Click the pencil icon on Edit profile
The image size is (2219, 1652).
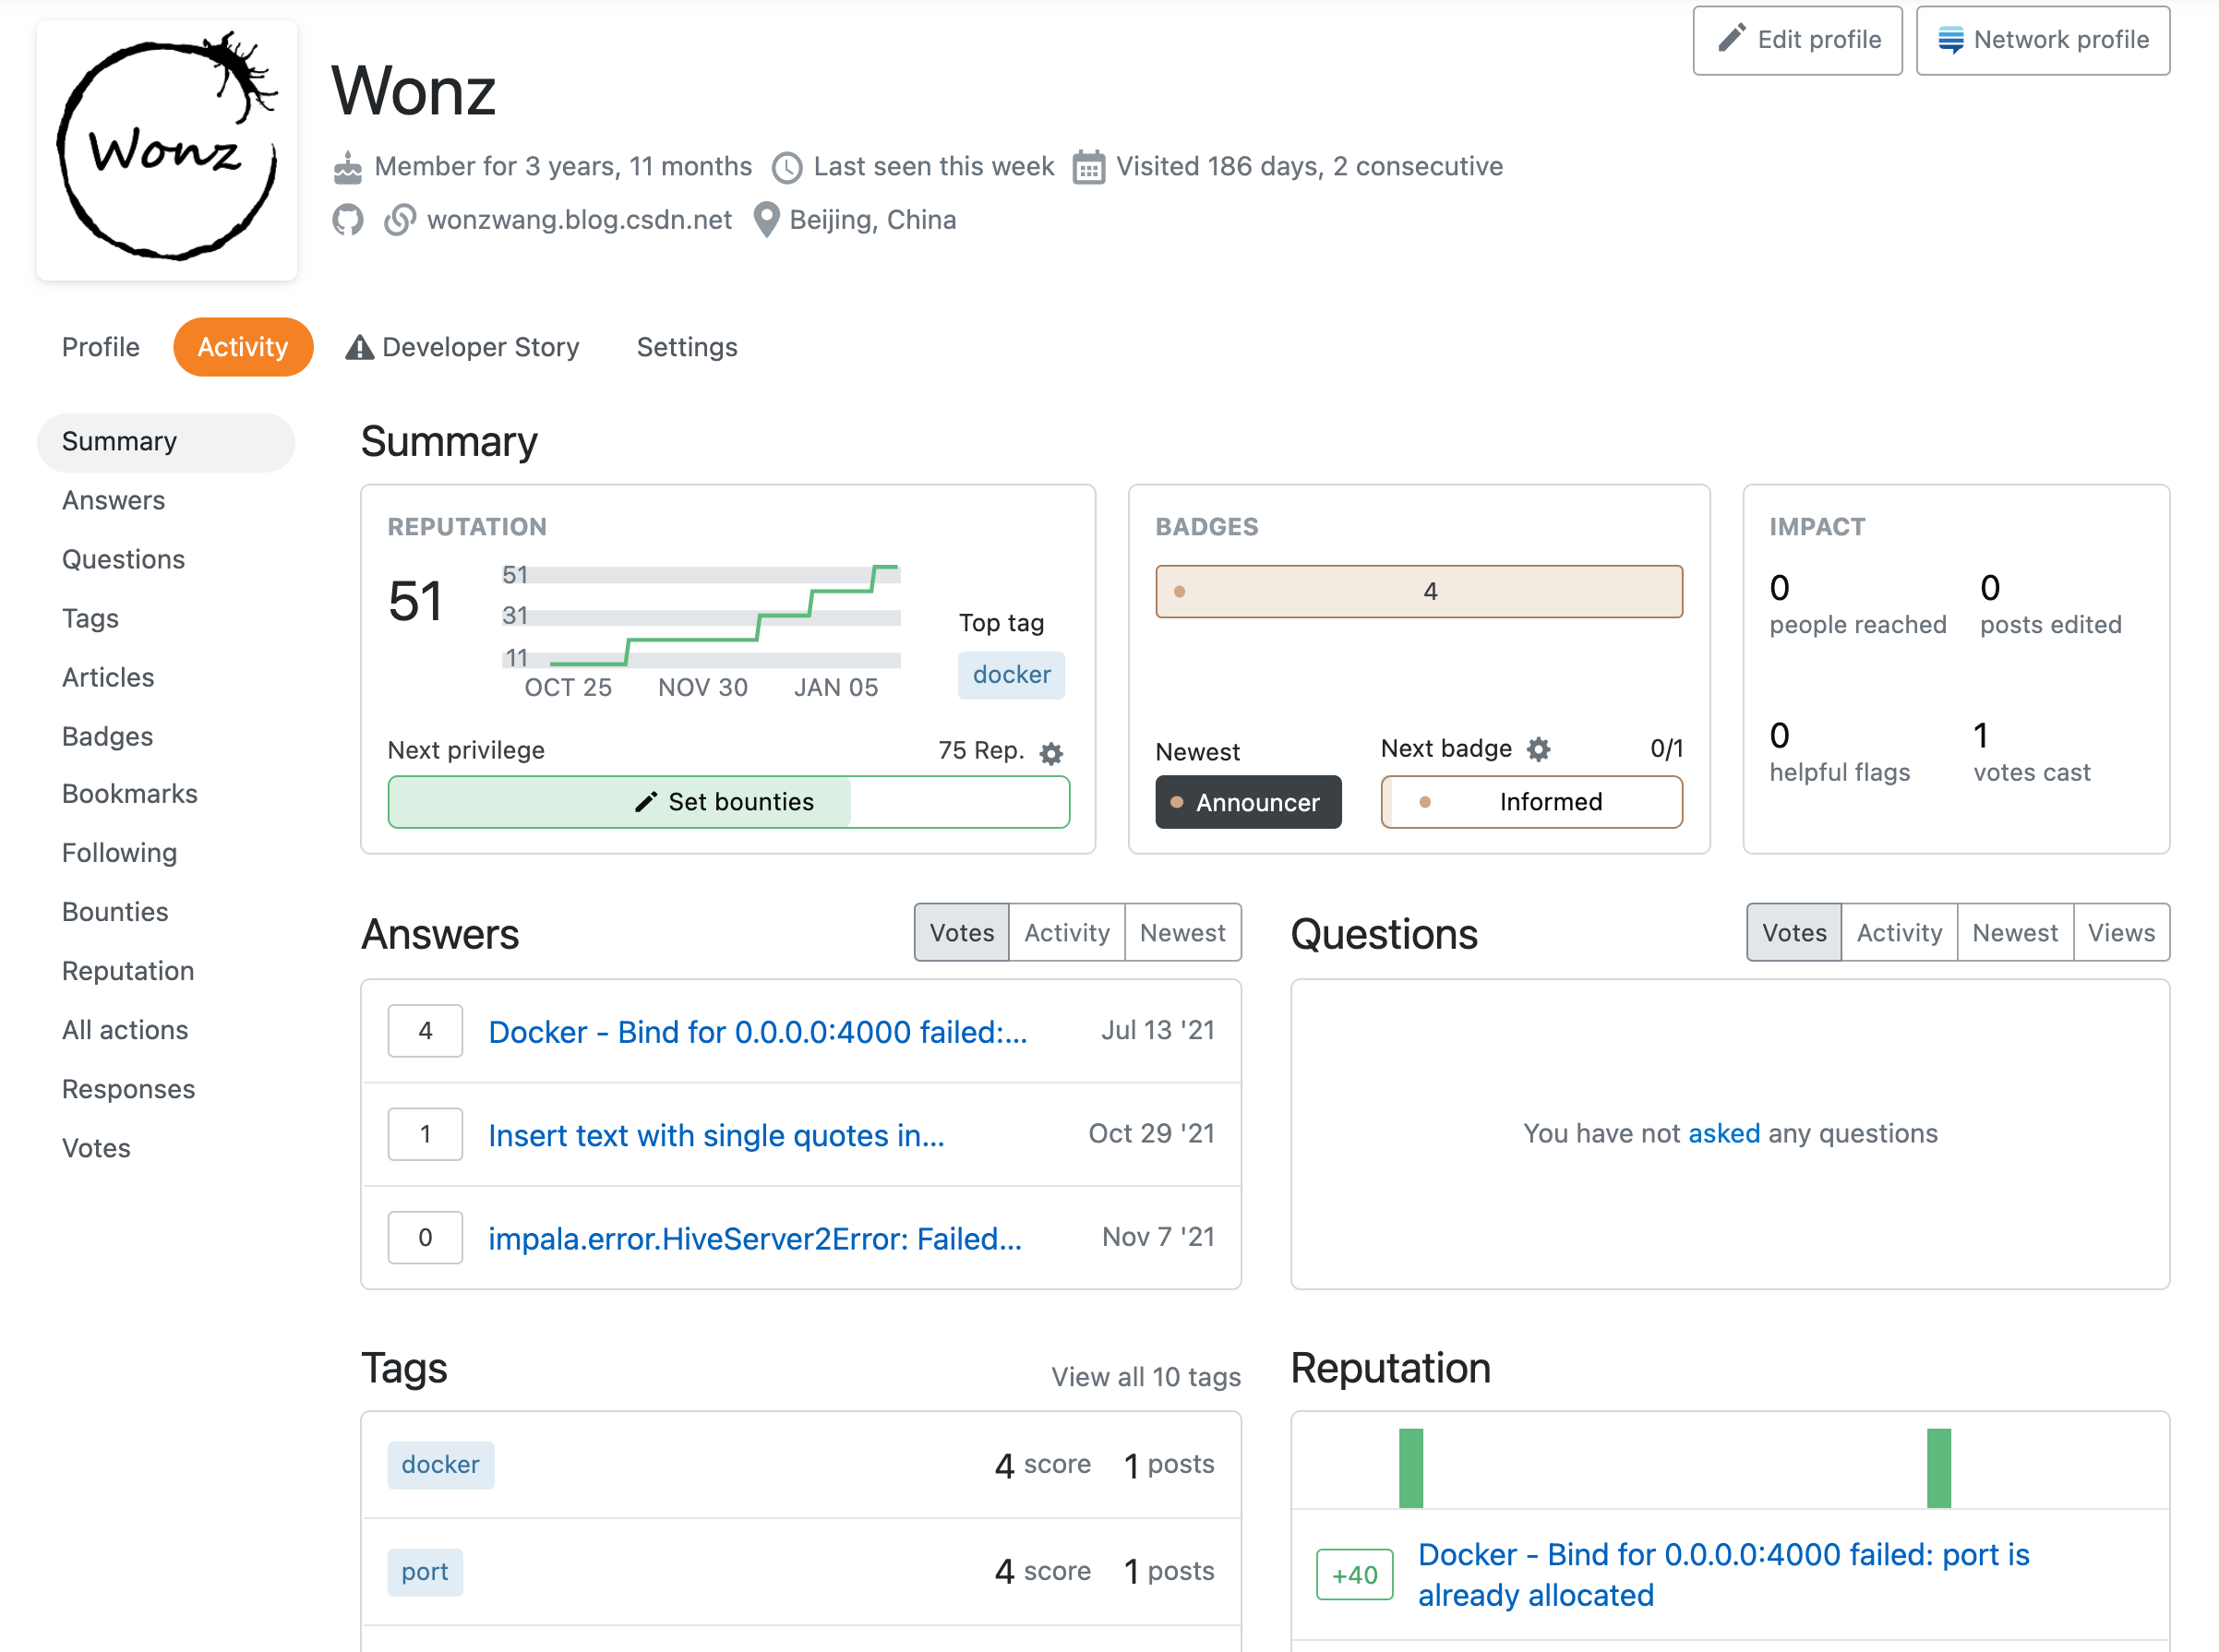[x=1732, y=39]
